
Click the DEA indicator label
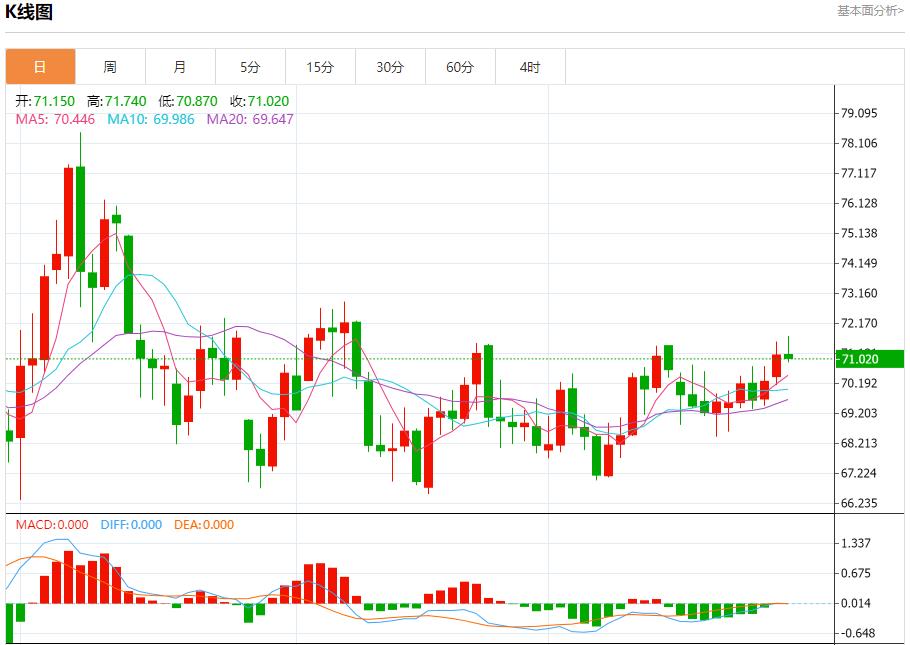tap(204, 524)
